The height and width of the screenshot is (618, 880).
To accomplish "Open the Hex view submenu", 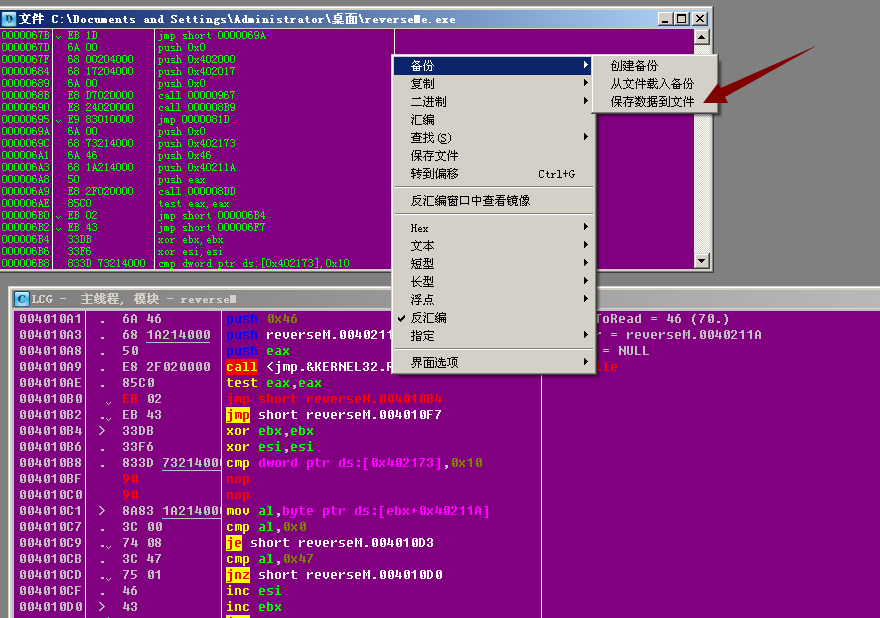I will point(493,228).
